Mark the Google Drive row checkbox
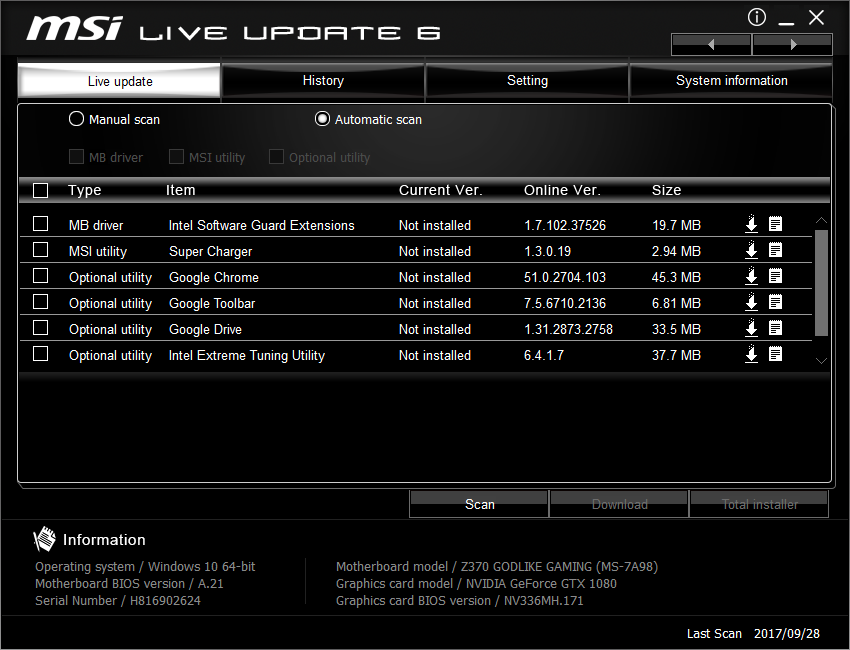Image resolution: width=850 pixels, height=650 pixels. 41,328
